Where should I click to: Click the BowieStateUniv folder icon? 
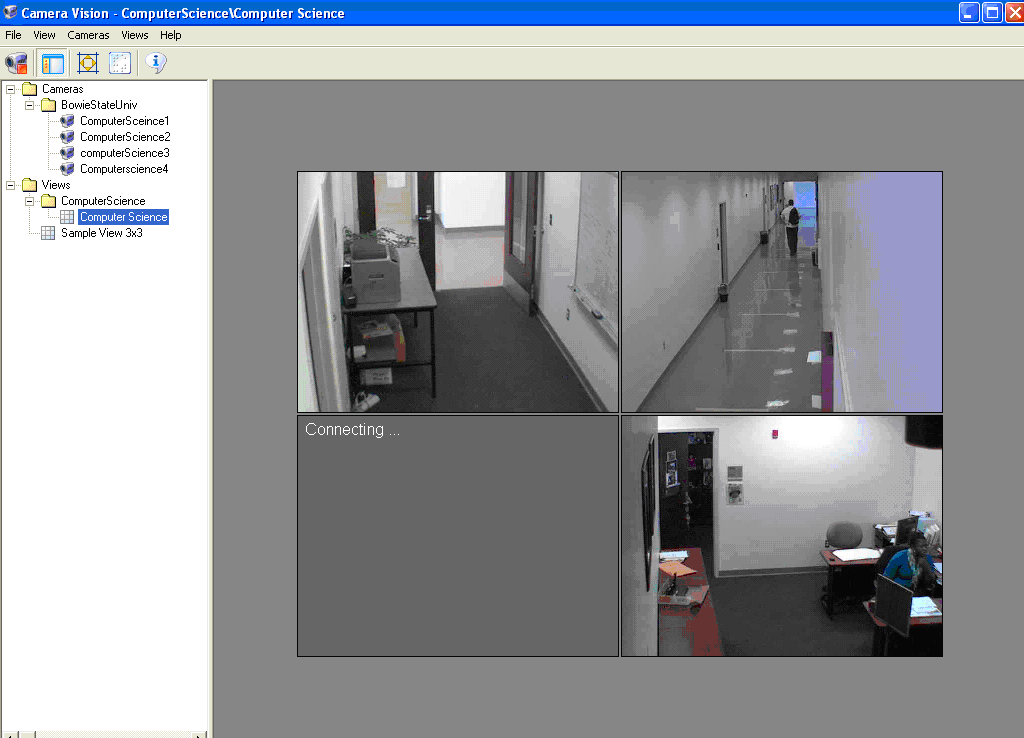click(48, 105)
